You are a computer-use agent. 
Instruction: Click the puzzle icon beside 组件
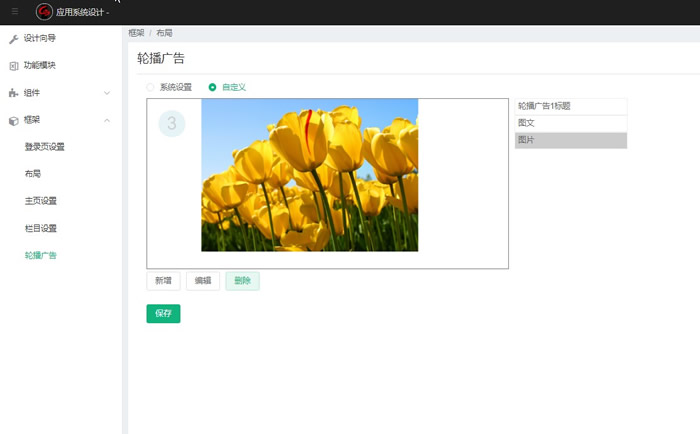click(x=13, y=93)
